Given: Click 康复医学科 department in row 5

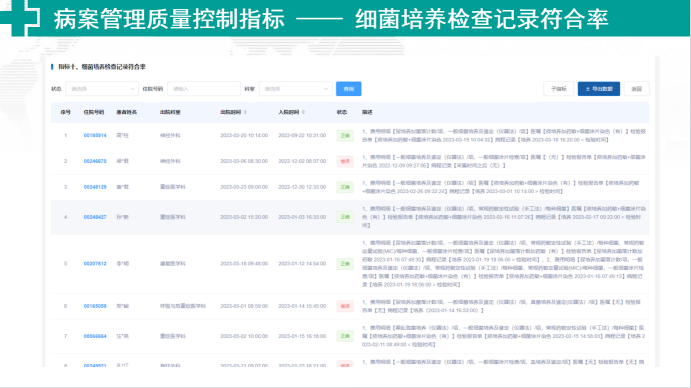Looking at the screenshot, I should click(x=172, y=264).
